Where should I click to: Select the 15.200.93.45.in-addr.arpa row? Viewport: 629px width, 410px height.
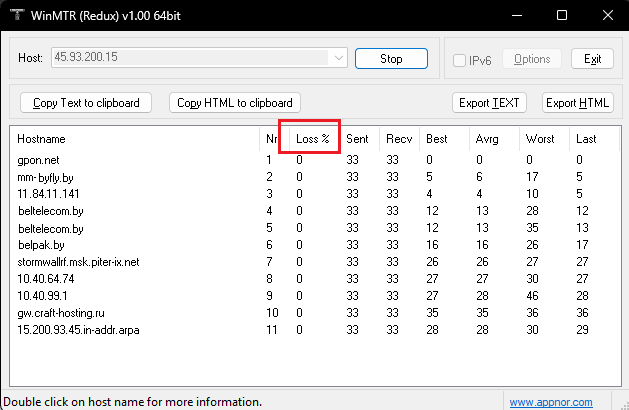(315, 330)
